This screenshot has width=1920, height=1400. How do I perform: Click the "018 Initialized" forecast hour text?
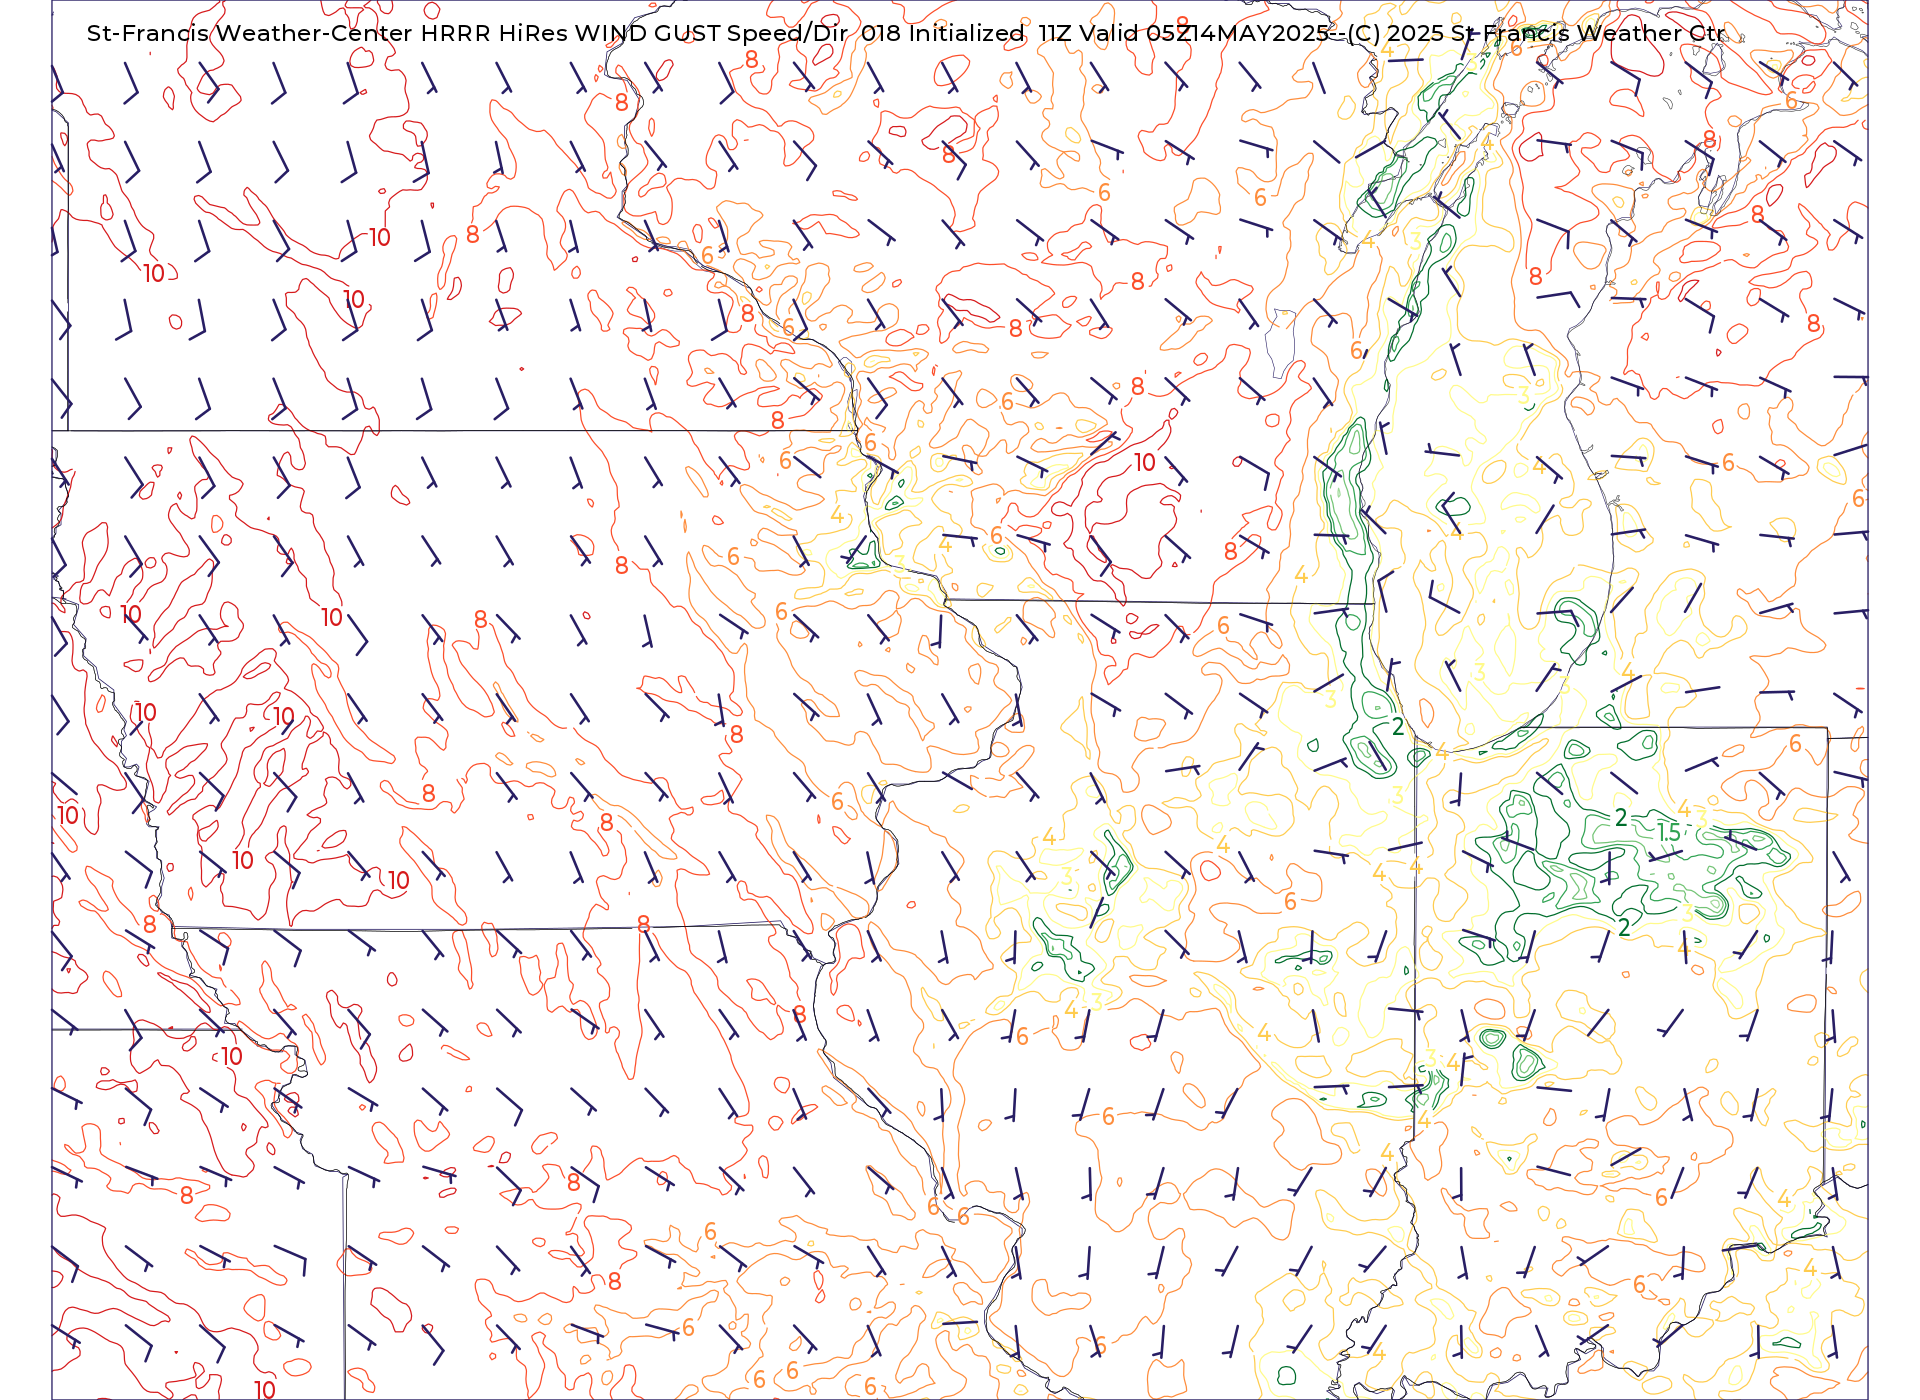943,33
